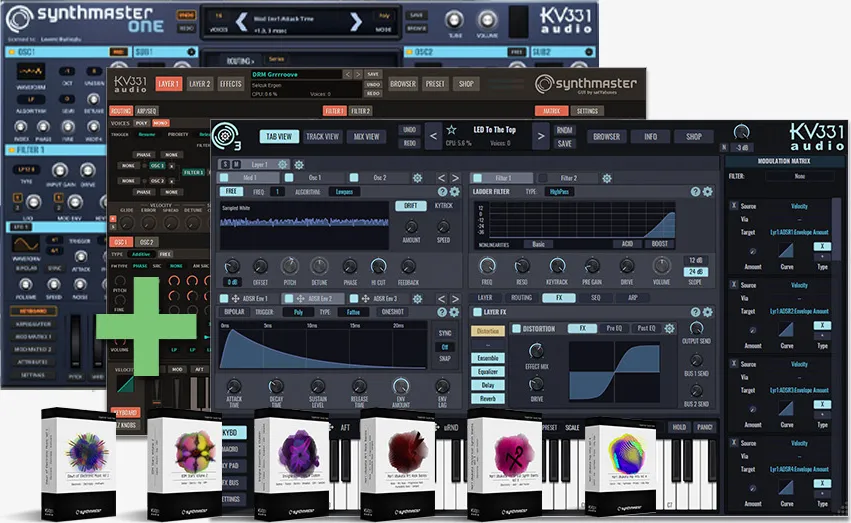
Task: Switch to MIX VIEW tab
Action: coord(366,137)
